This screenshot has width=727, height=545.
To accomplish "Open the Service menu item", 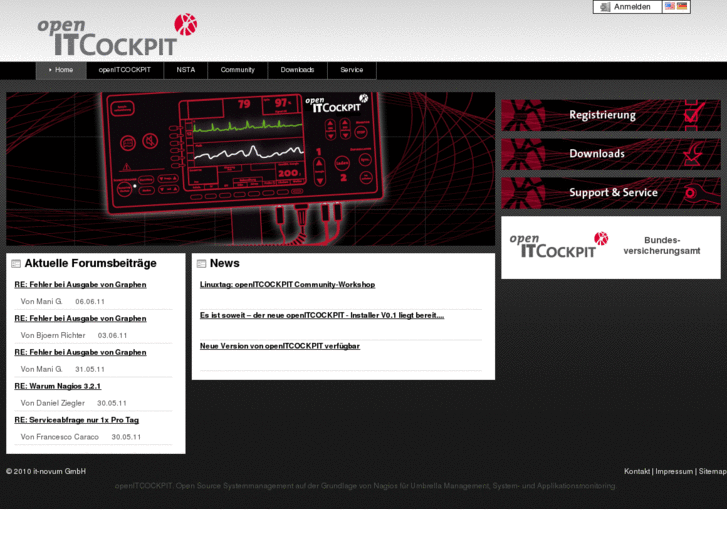I will pyautogui.click(x=351, y=70).
